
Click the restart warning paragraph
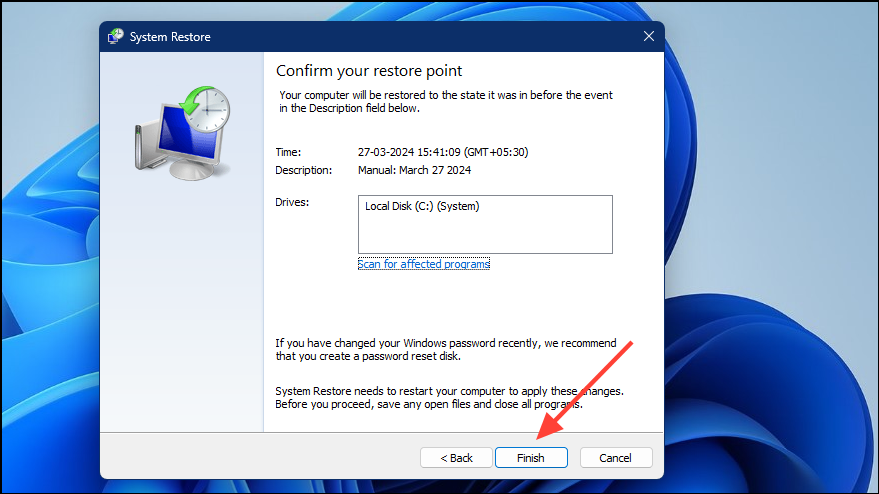point(449,398)
